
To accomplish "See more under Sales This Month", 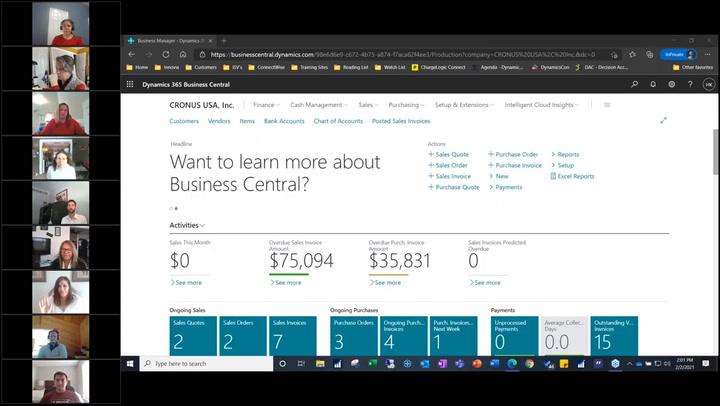I will [x=186, y=283].
